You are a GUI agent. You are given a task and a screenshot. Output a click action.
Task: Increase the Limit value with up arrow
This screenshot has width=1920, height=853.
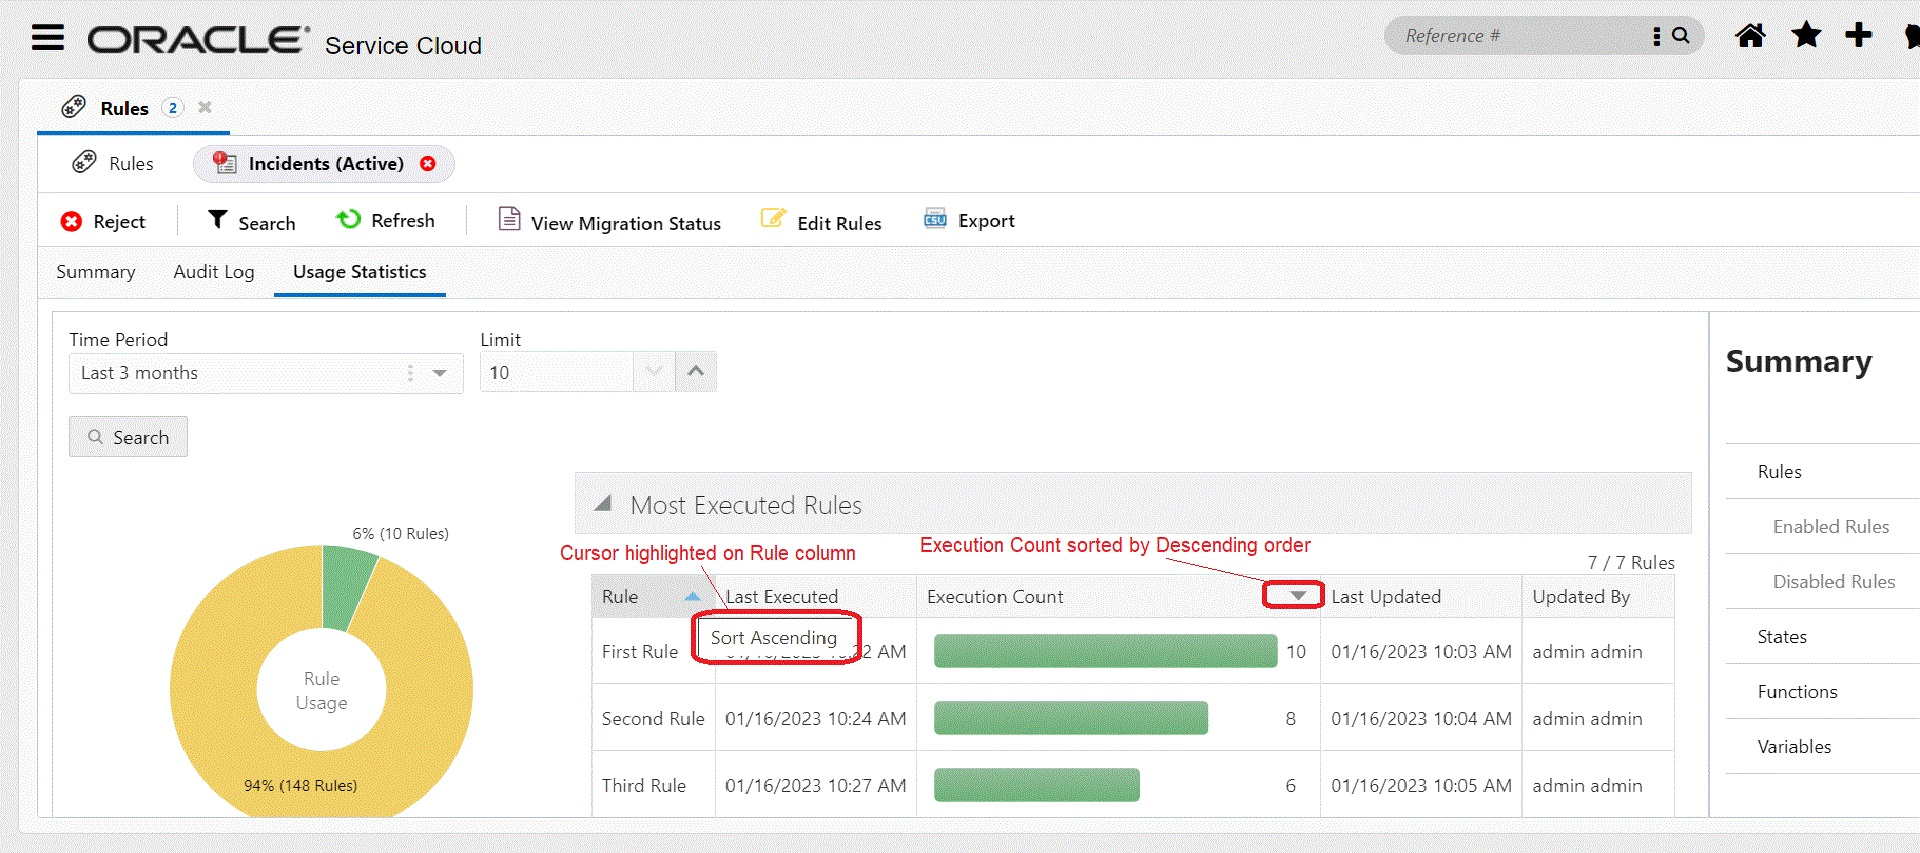pyautogui.click(x=696, y=372)
